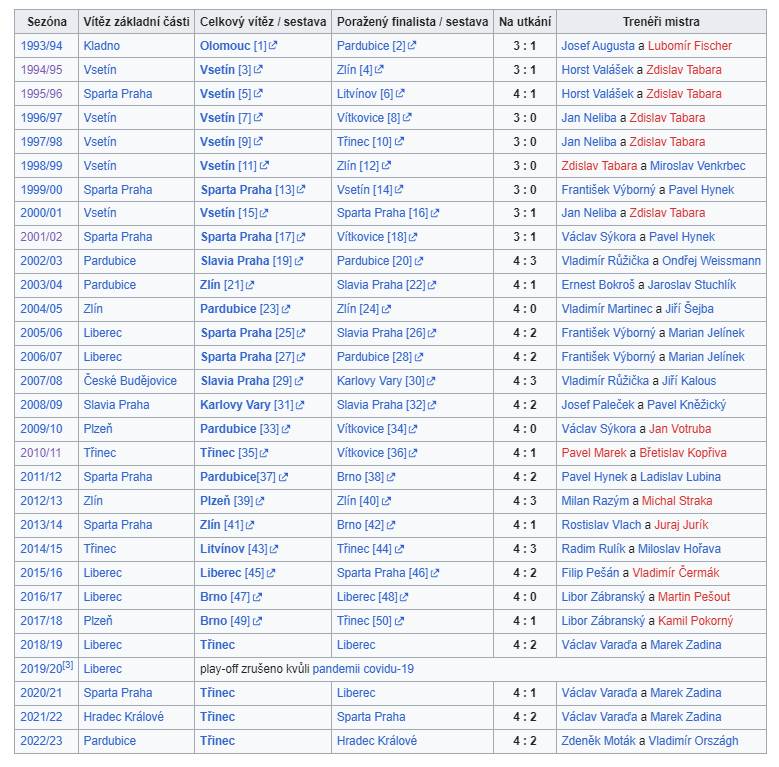Open the 2022/23 season link
This screenshot has width=779, height=767.
[41, 741]
